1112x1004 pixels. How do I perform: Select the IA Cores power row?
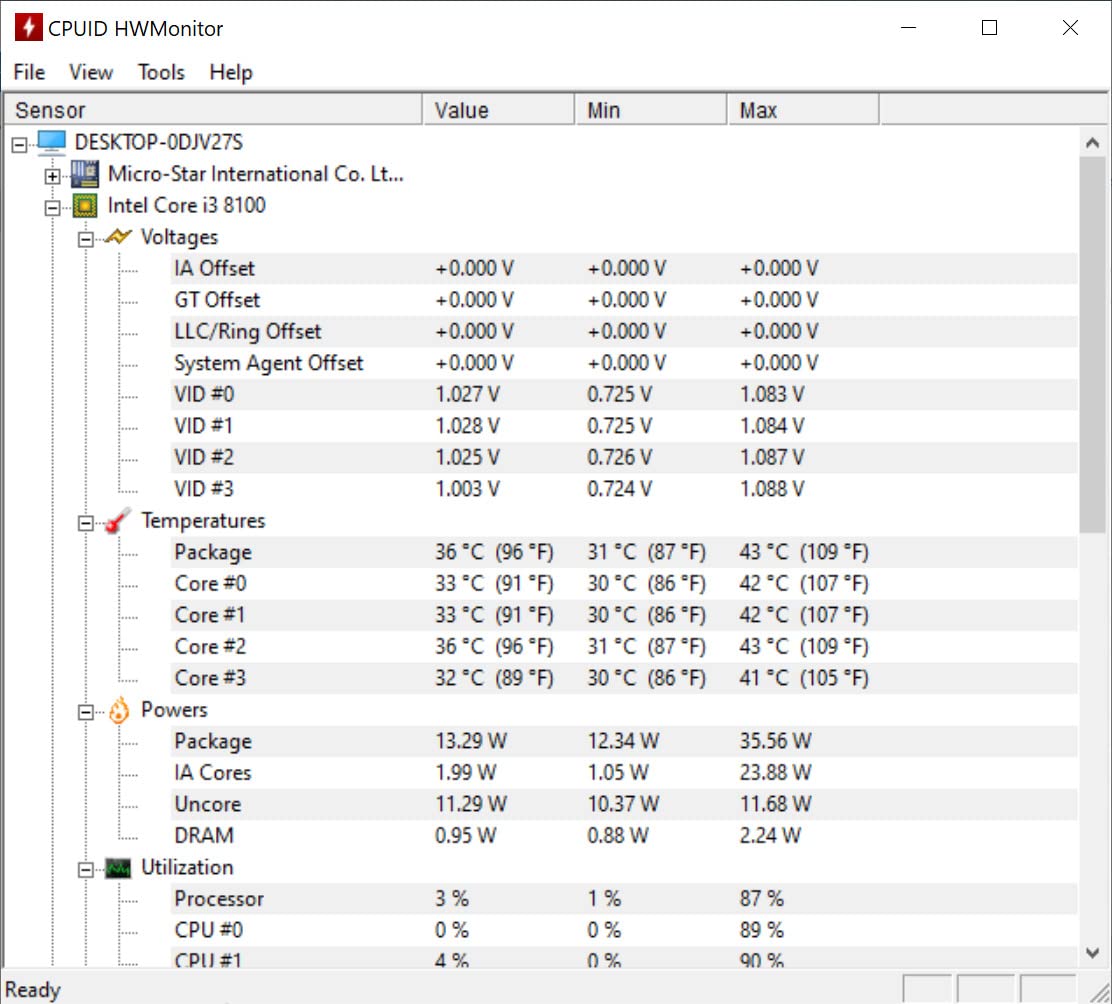pos(624,773)
